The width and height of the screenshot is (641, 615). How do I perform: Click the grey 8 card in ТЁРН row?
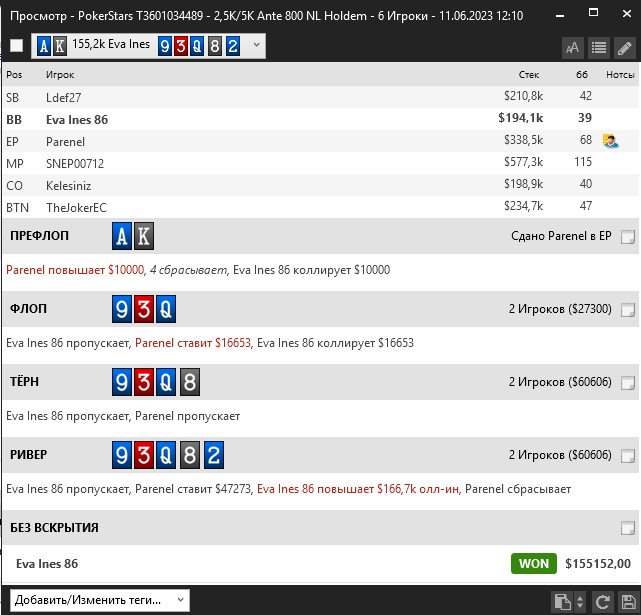click(190, 382)
